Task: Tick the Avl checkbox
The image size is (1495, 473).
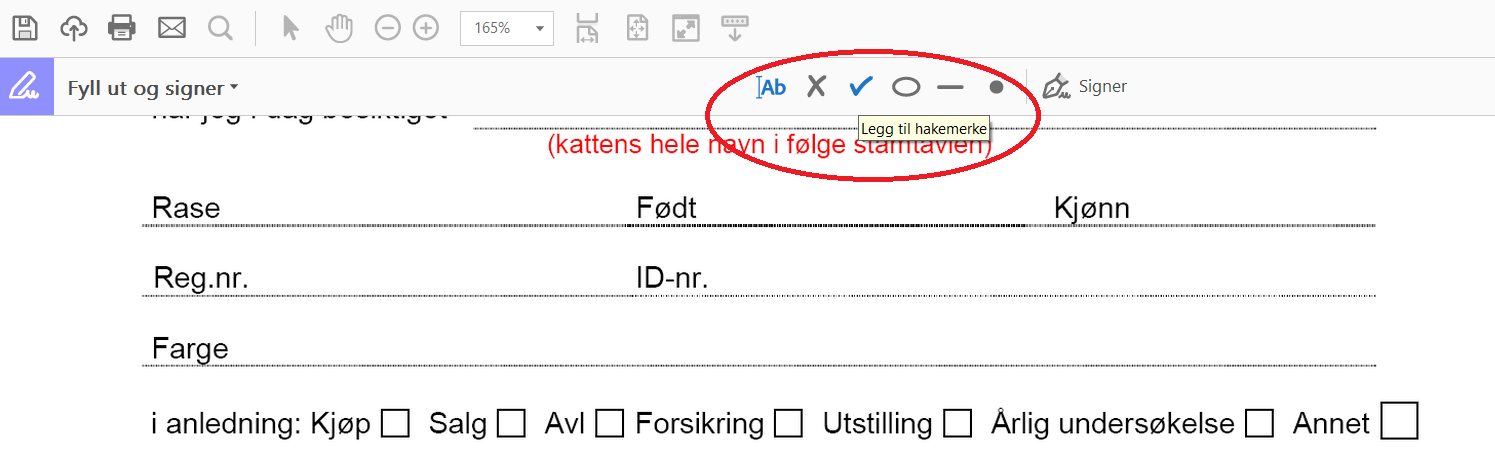Action: coord(610,424)
